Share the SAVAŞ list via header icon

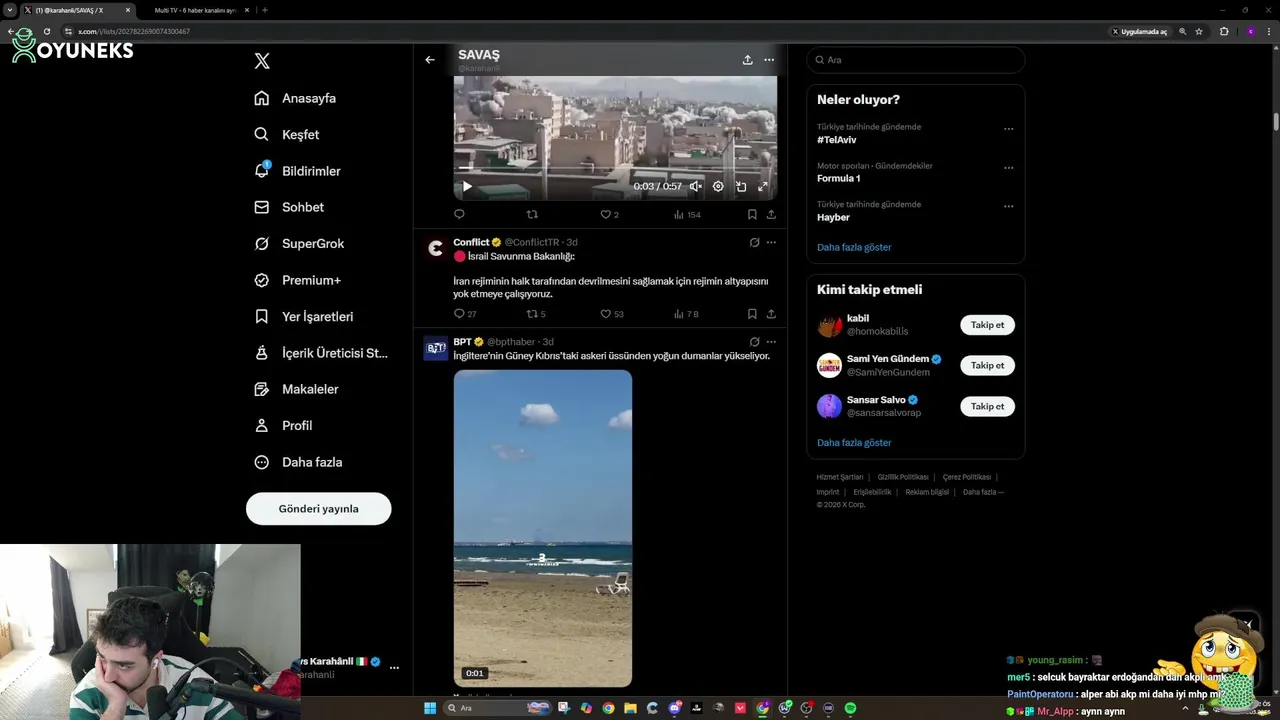click(x=747, y=60)
